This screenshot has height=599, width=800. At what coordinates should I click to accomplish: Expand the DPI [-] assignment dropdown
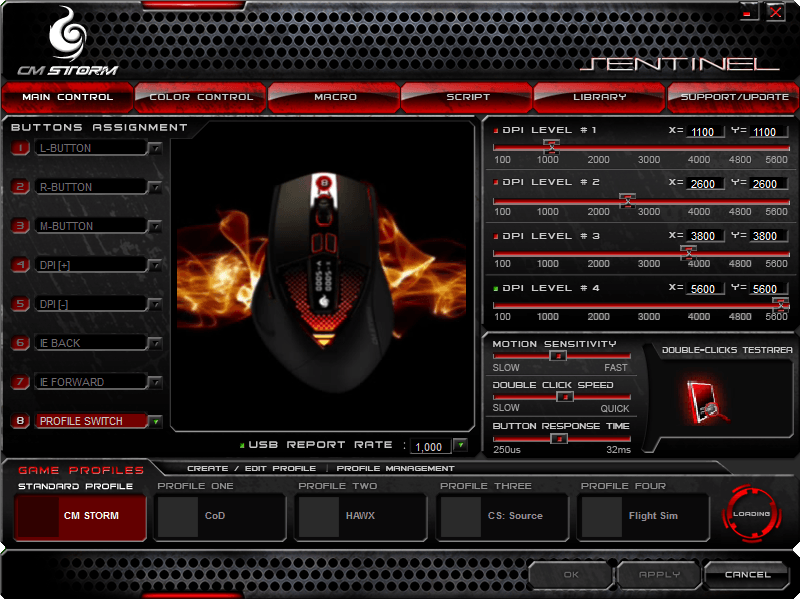pos(155,304)
